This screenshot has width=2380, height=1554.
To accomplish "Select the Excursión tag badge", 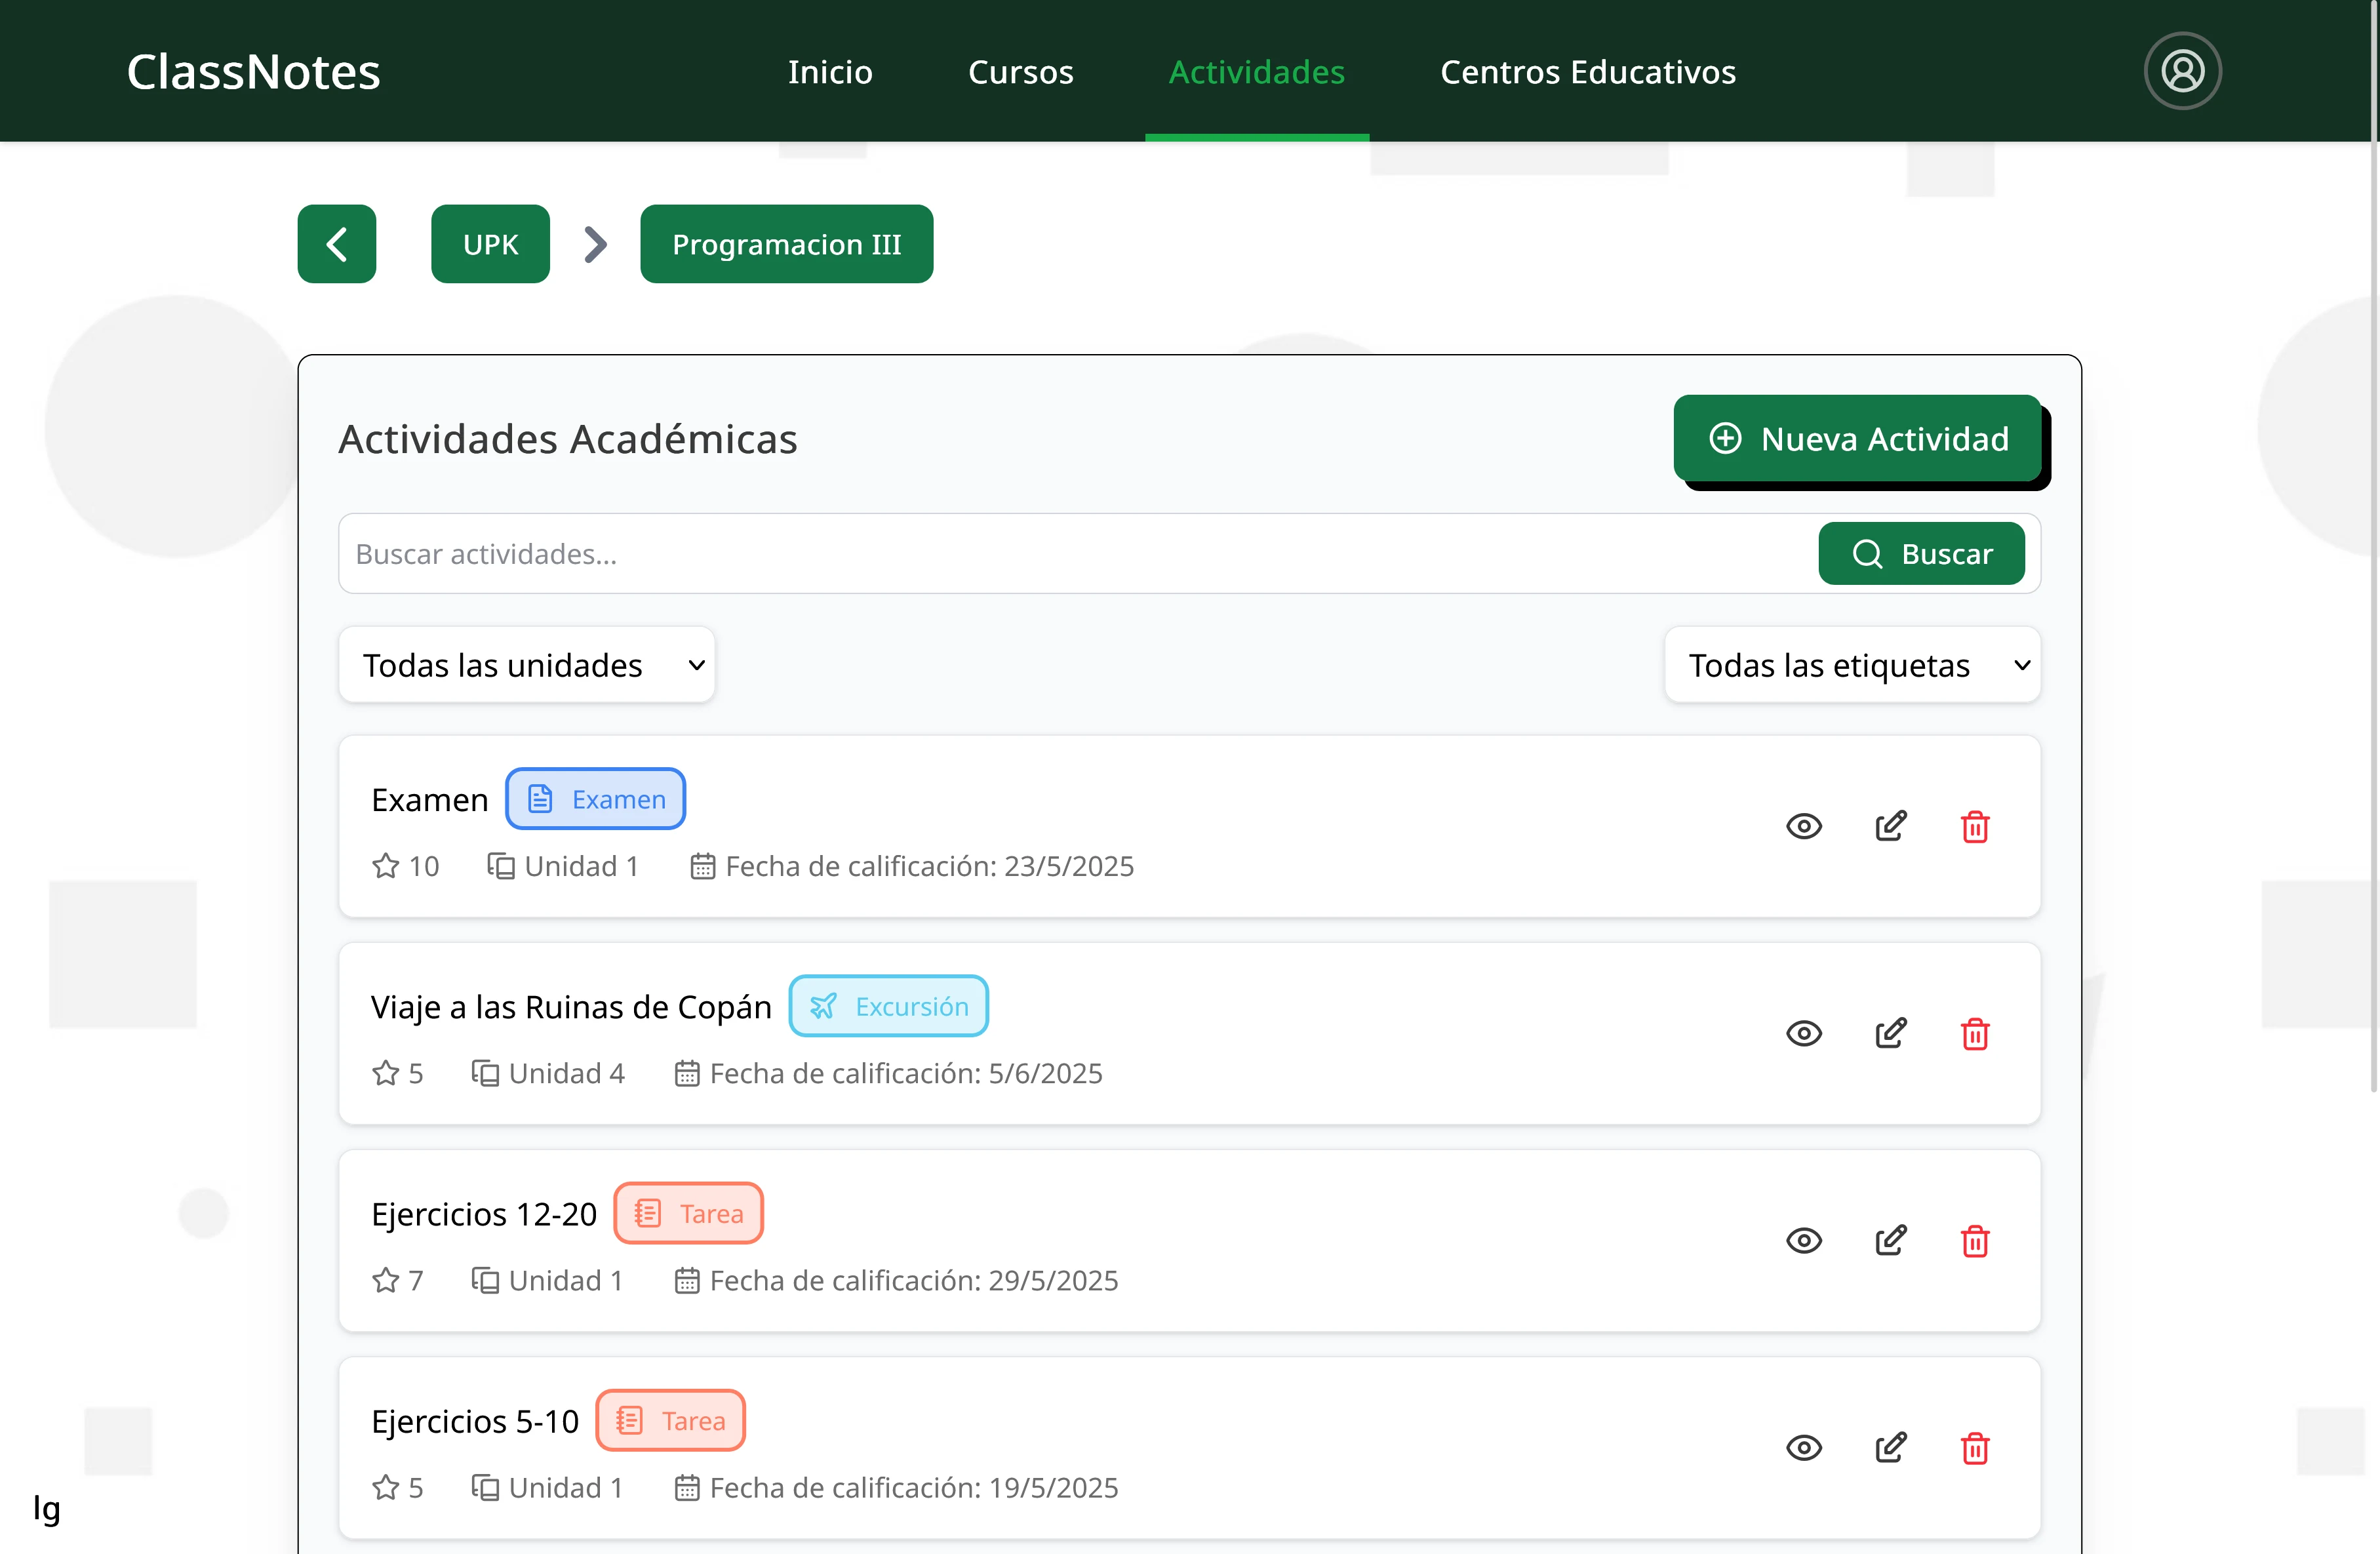I will (x=888, y=1006).
